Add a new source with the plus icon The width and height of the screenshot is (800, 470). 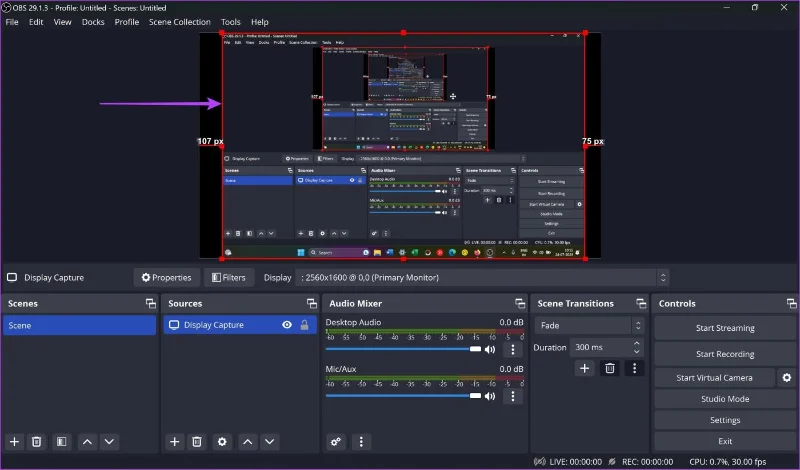174,442
